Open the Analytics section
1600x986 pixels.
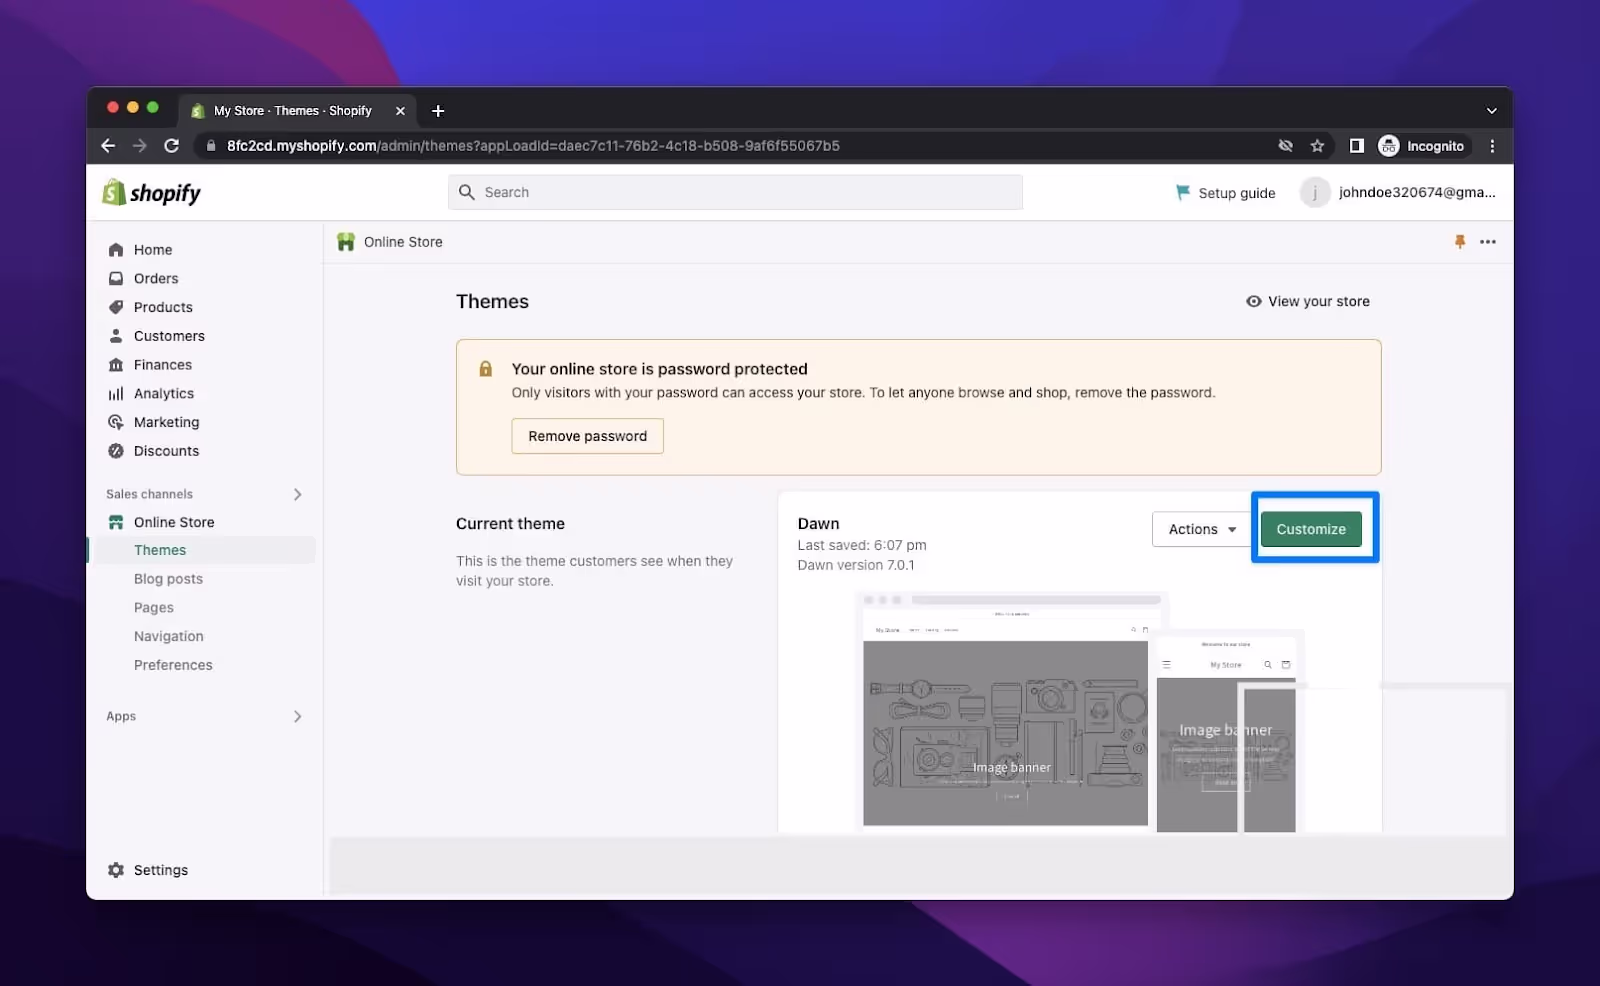coord(164,394)
